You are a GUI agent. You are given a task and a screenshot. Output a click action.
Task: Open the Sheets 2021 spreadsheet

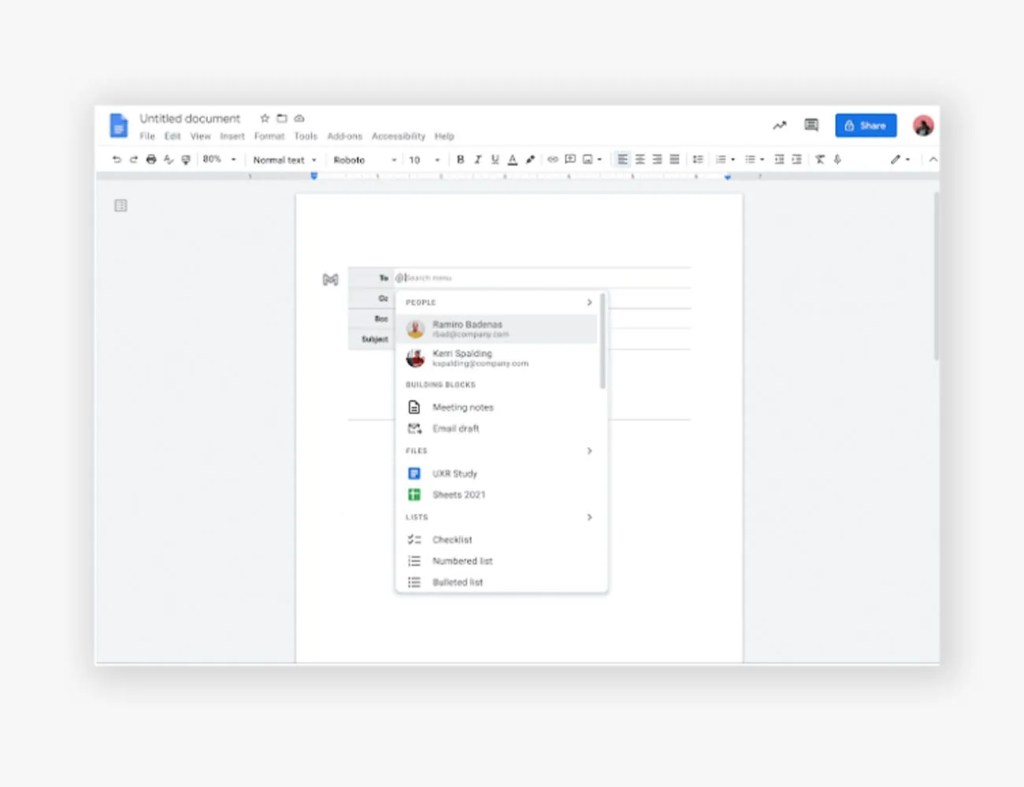tap(457, 494)
